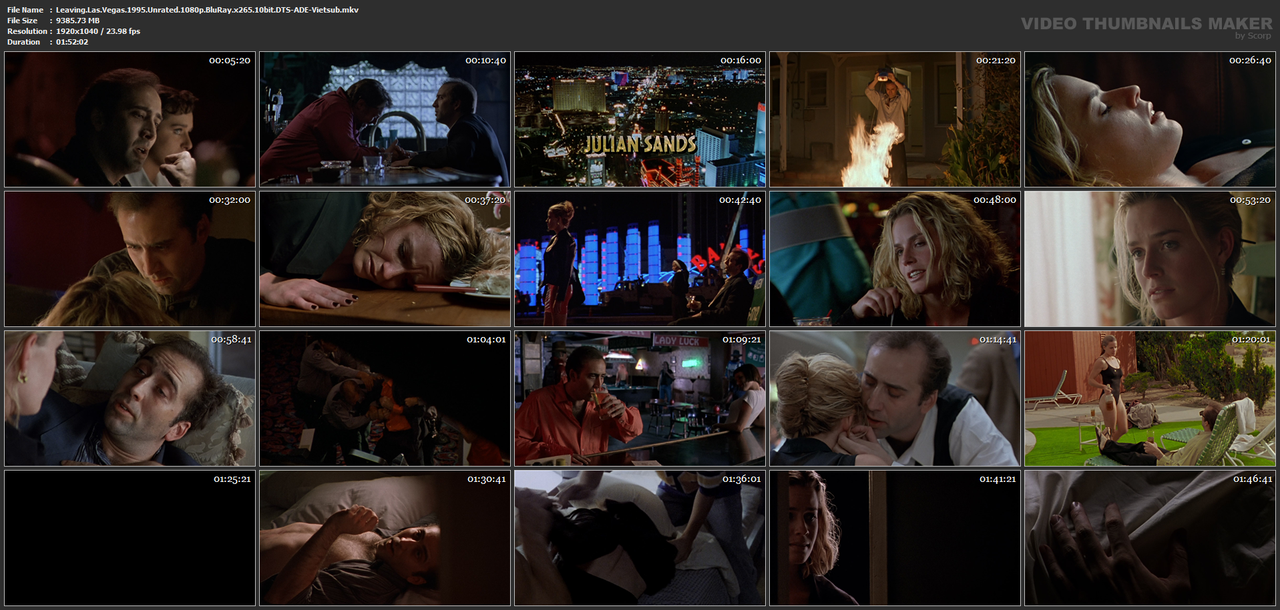The height and width of the screenshot is (610, 1280).
Task: Open the thumbnail at 00:58:41
Action: (x=130, y=398)
